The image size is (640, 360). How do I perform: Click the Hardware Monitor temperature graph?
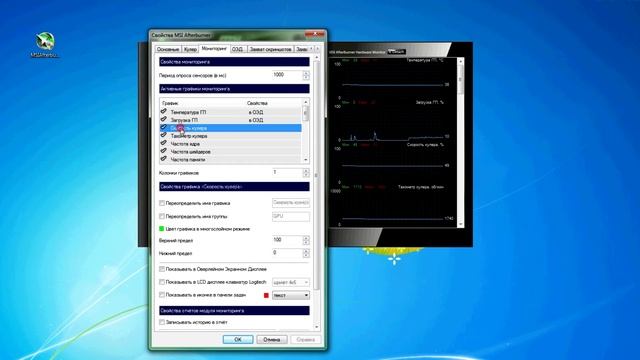[x=392, y=80]
